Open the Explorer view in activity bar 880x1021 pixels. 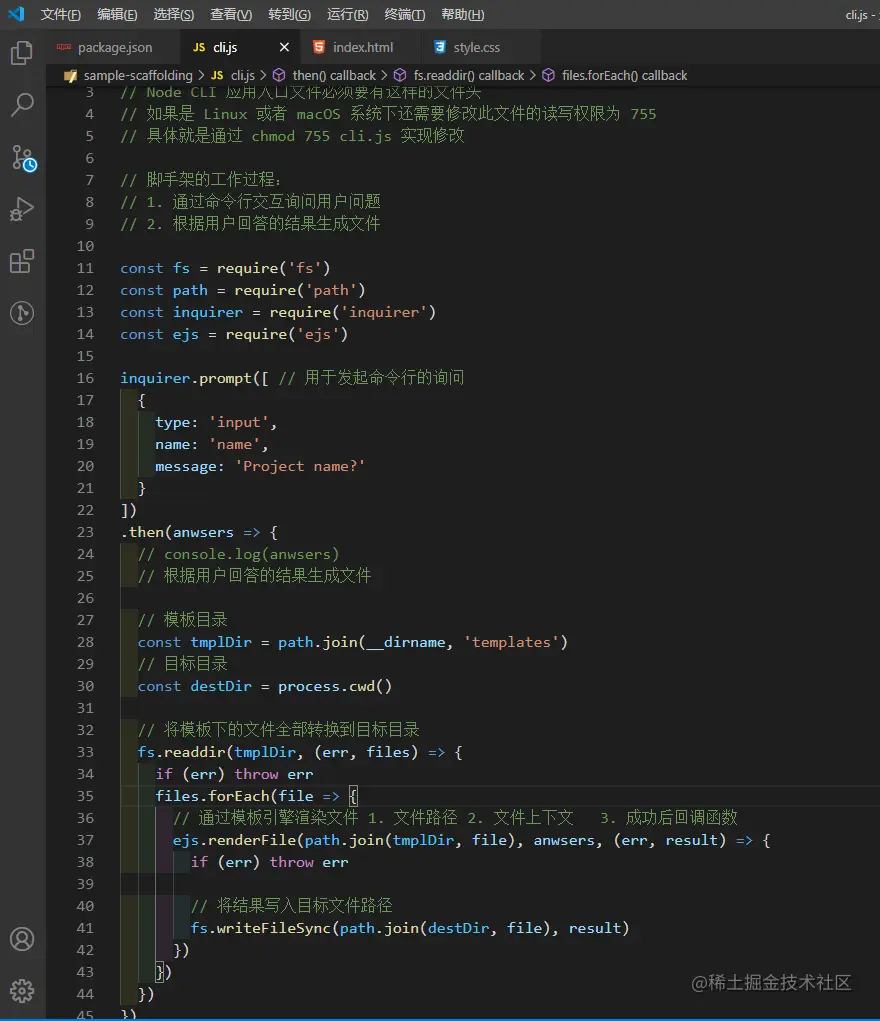click(x=21, y=53)
